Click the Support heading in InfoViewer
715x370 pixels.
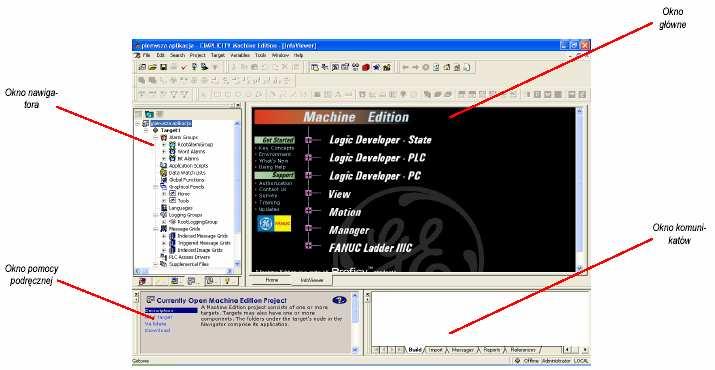point(275,175)
